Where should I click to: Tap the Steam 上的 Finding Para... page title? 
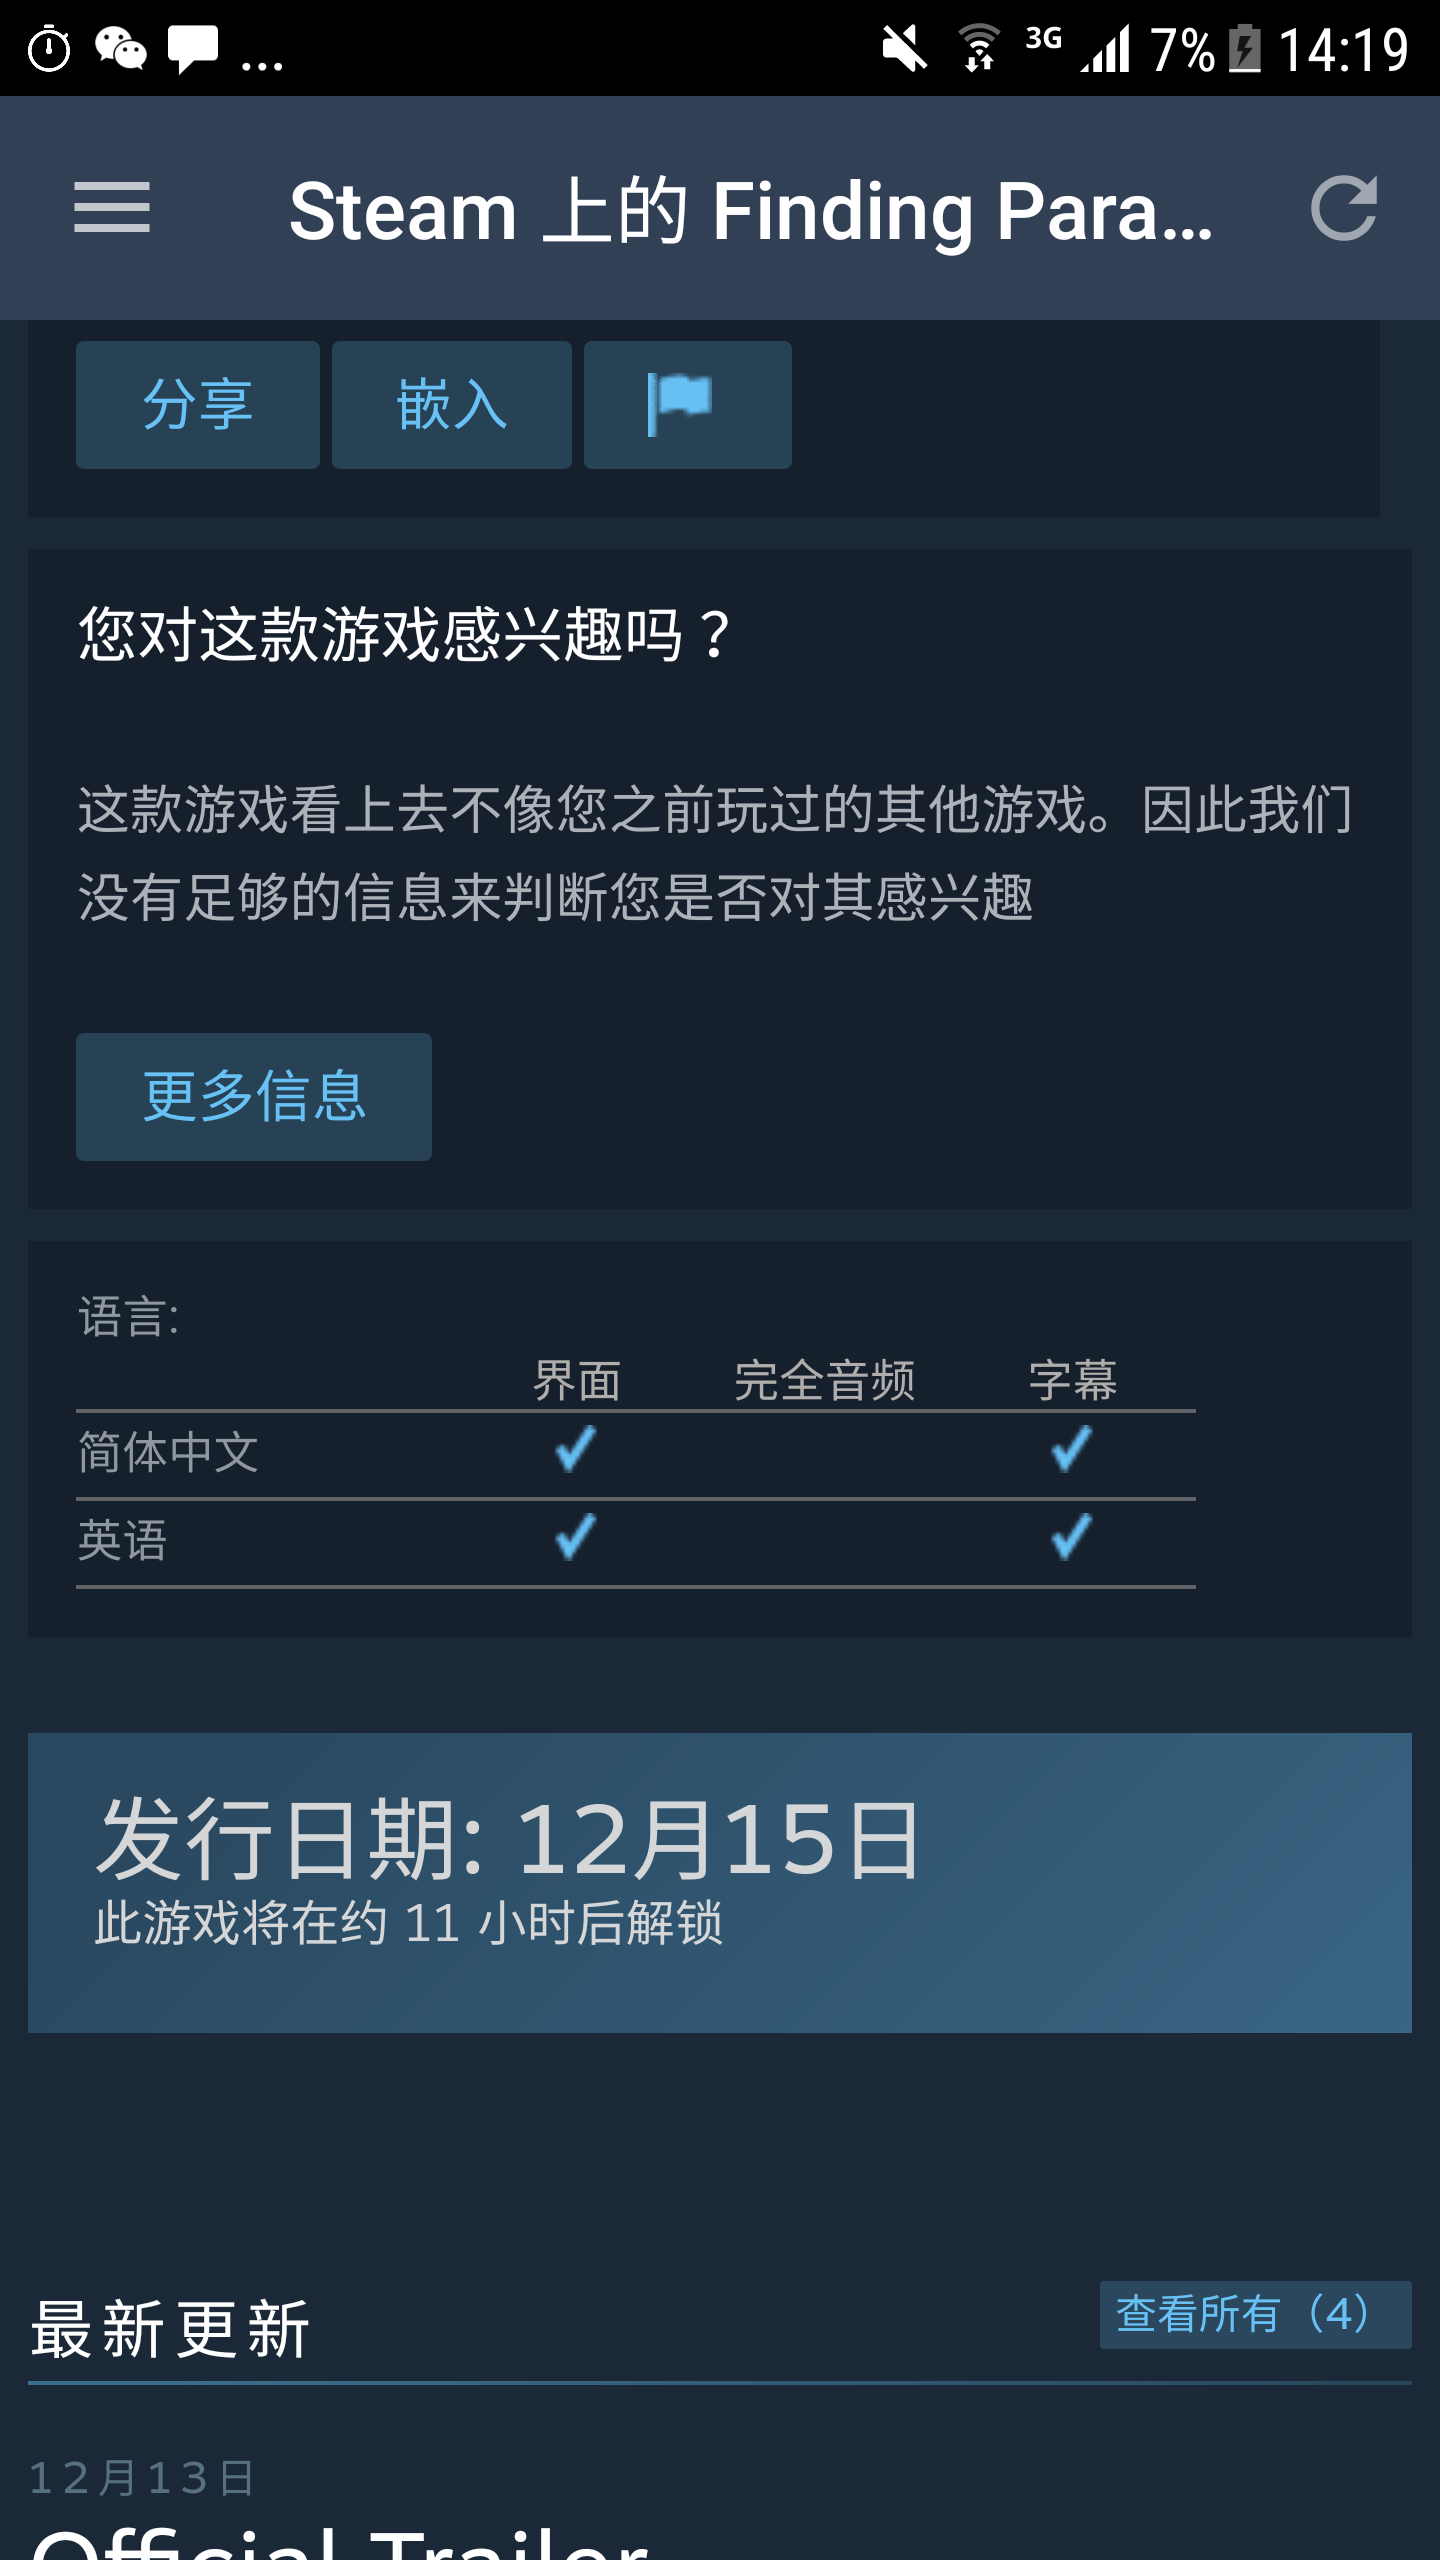point(751,211)
